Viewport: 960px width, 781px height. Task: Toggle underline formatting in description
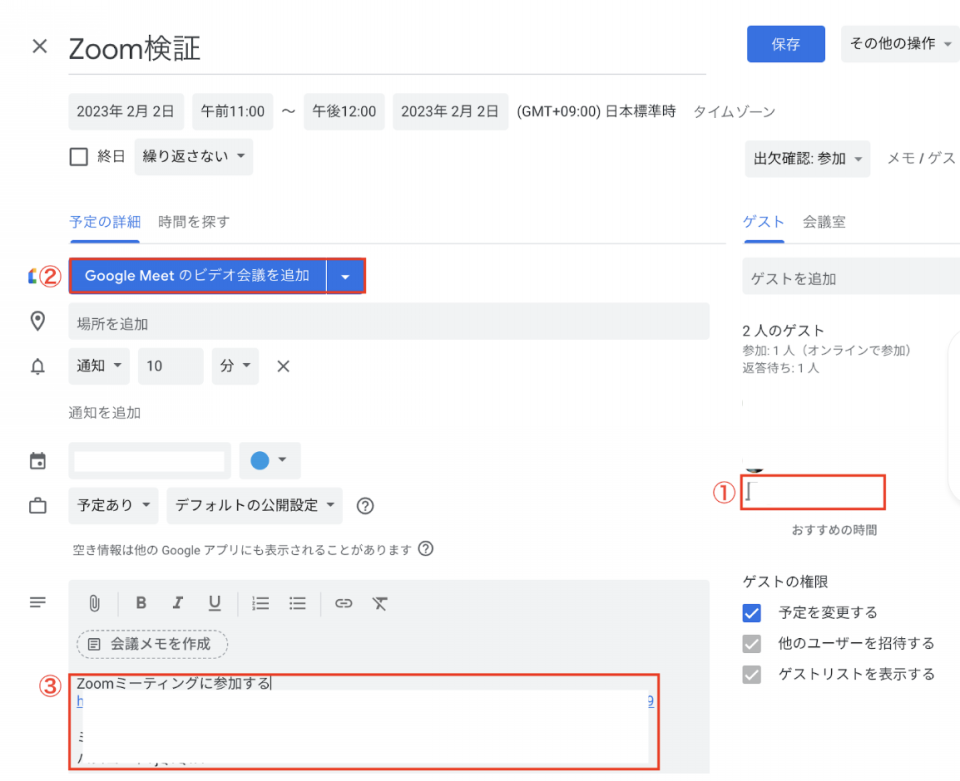click(214, 604)
